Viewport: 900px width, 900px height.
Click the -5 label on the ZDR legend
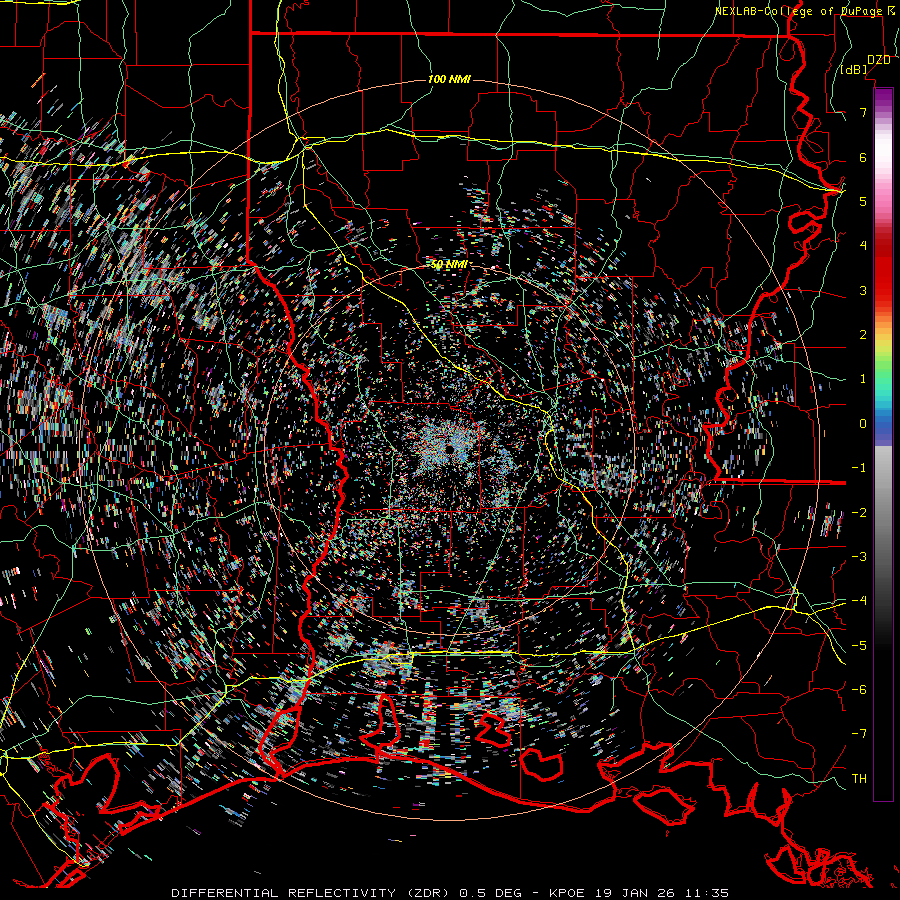tap(859, 646)
